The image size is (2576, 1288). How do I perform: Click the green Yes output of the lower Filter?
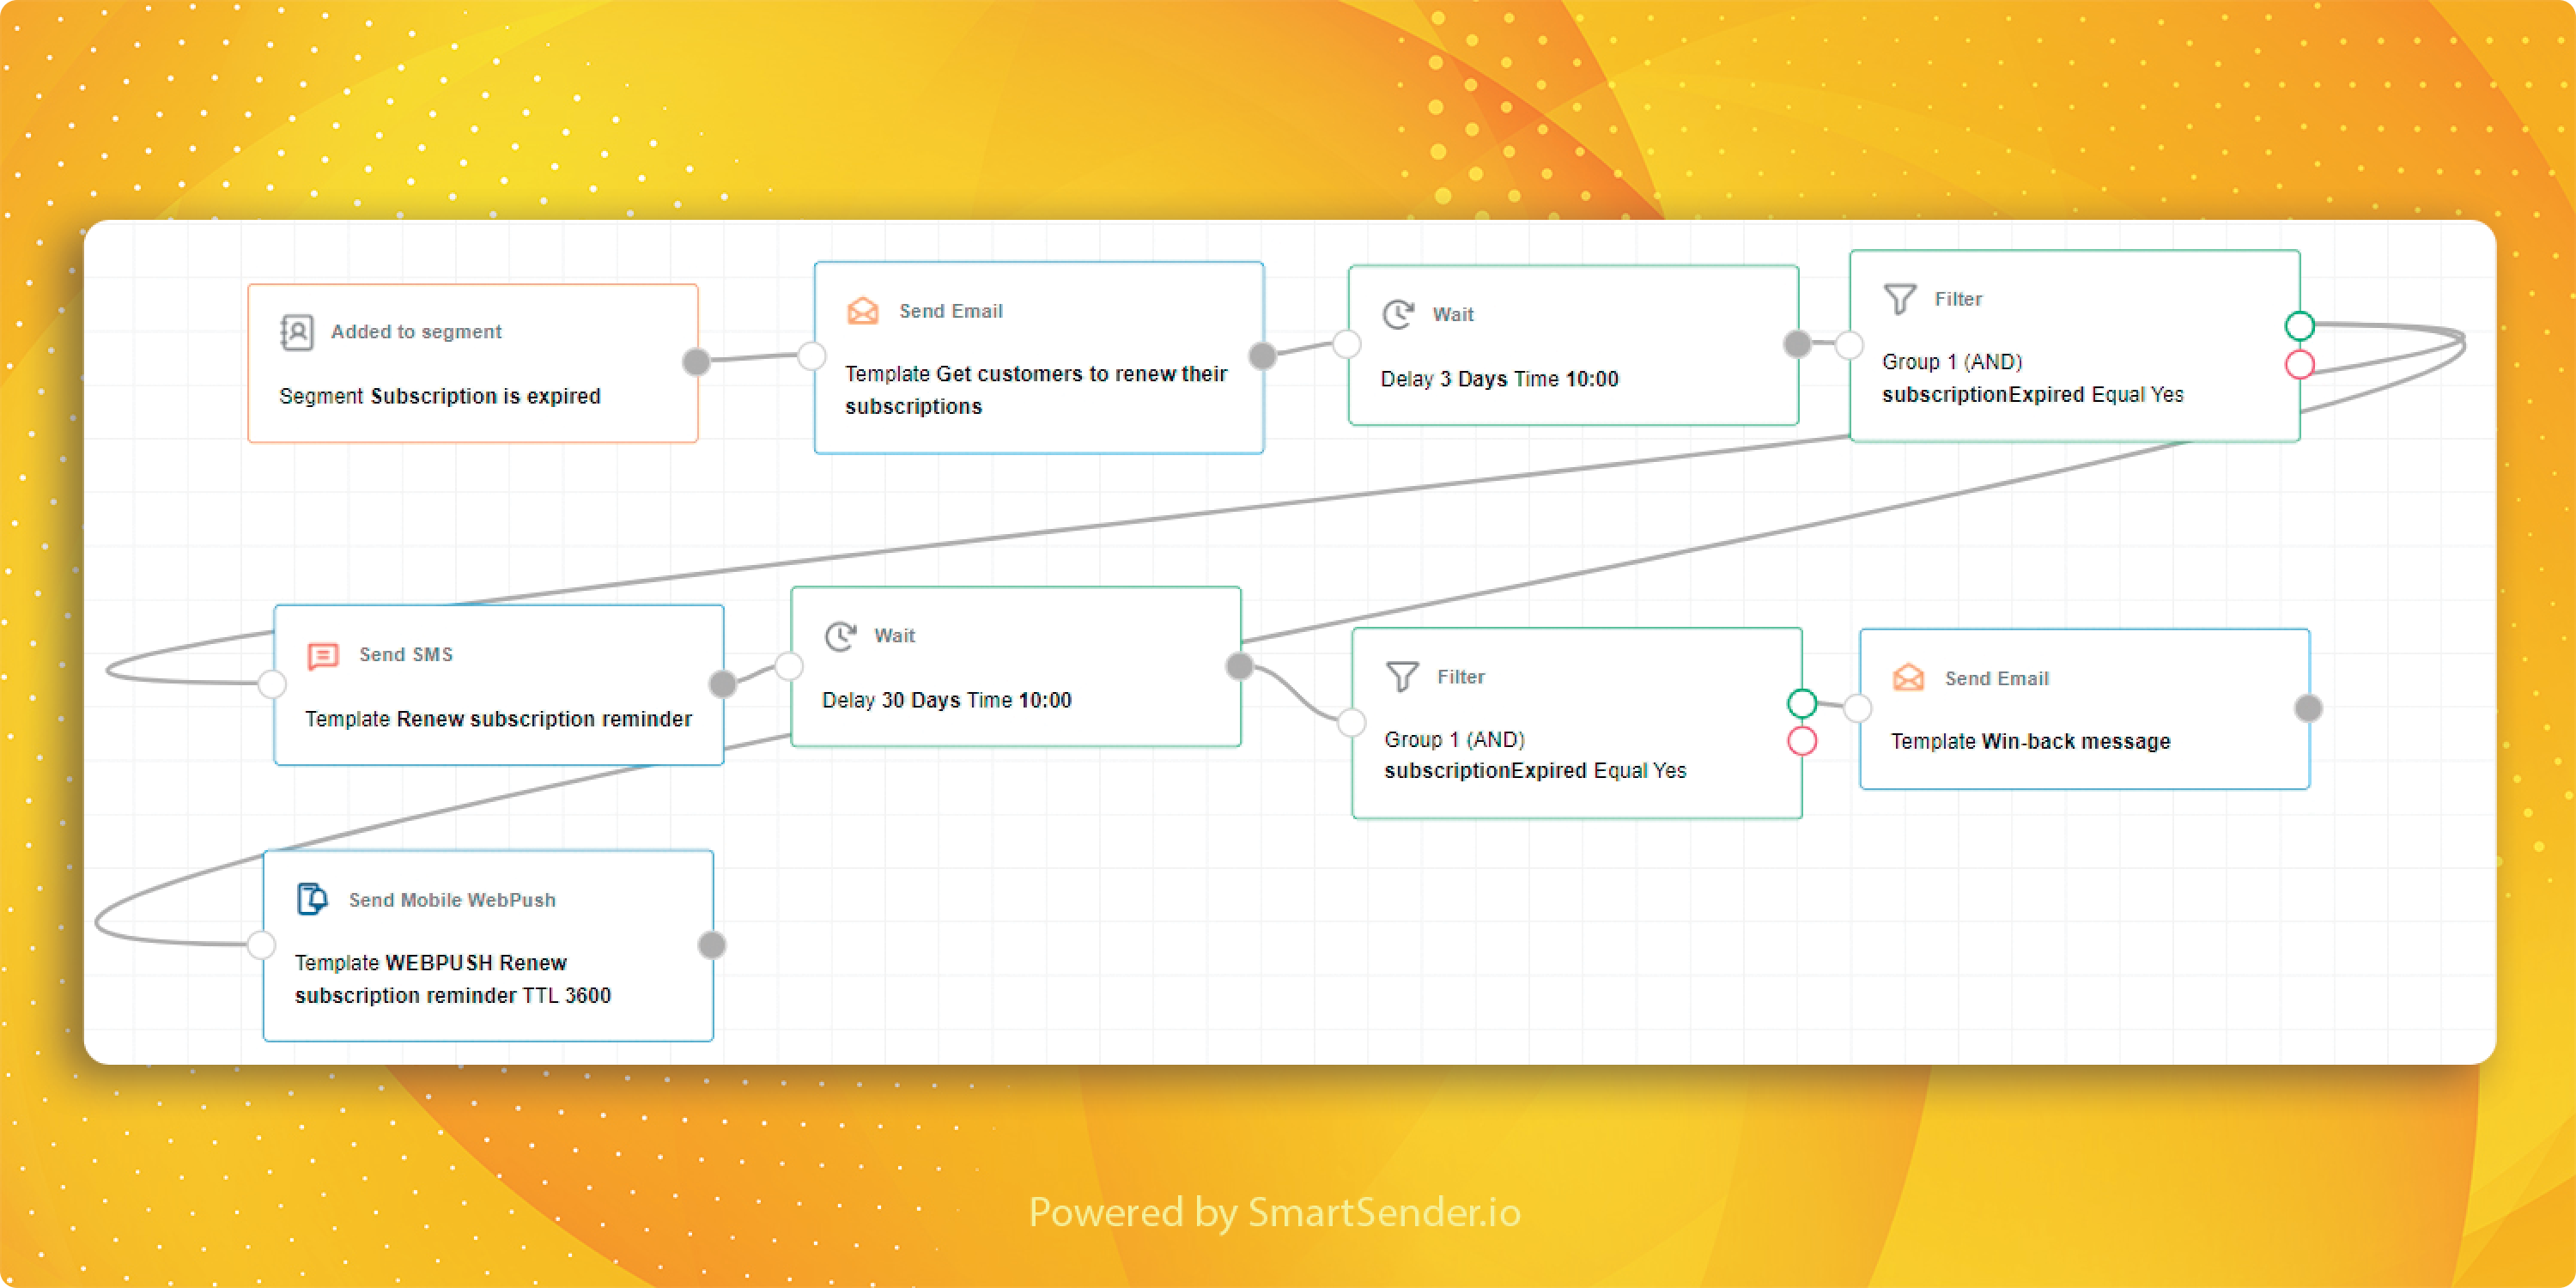[x=1802, y=704]
